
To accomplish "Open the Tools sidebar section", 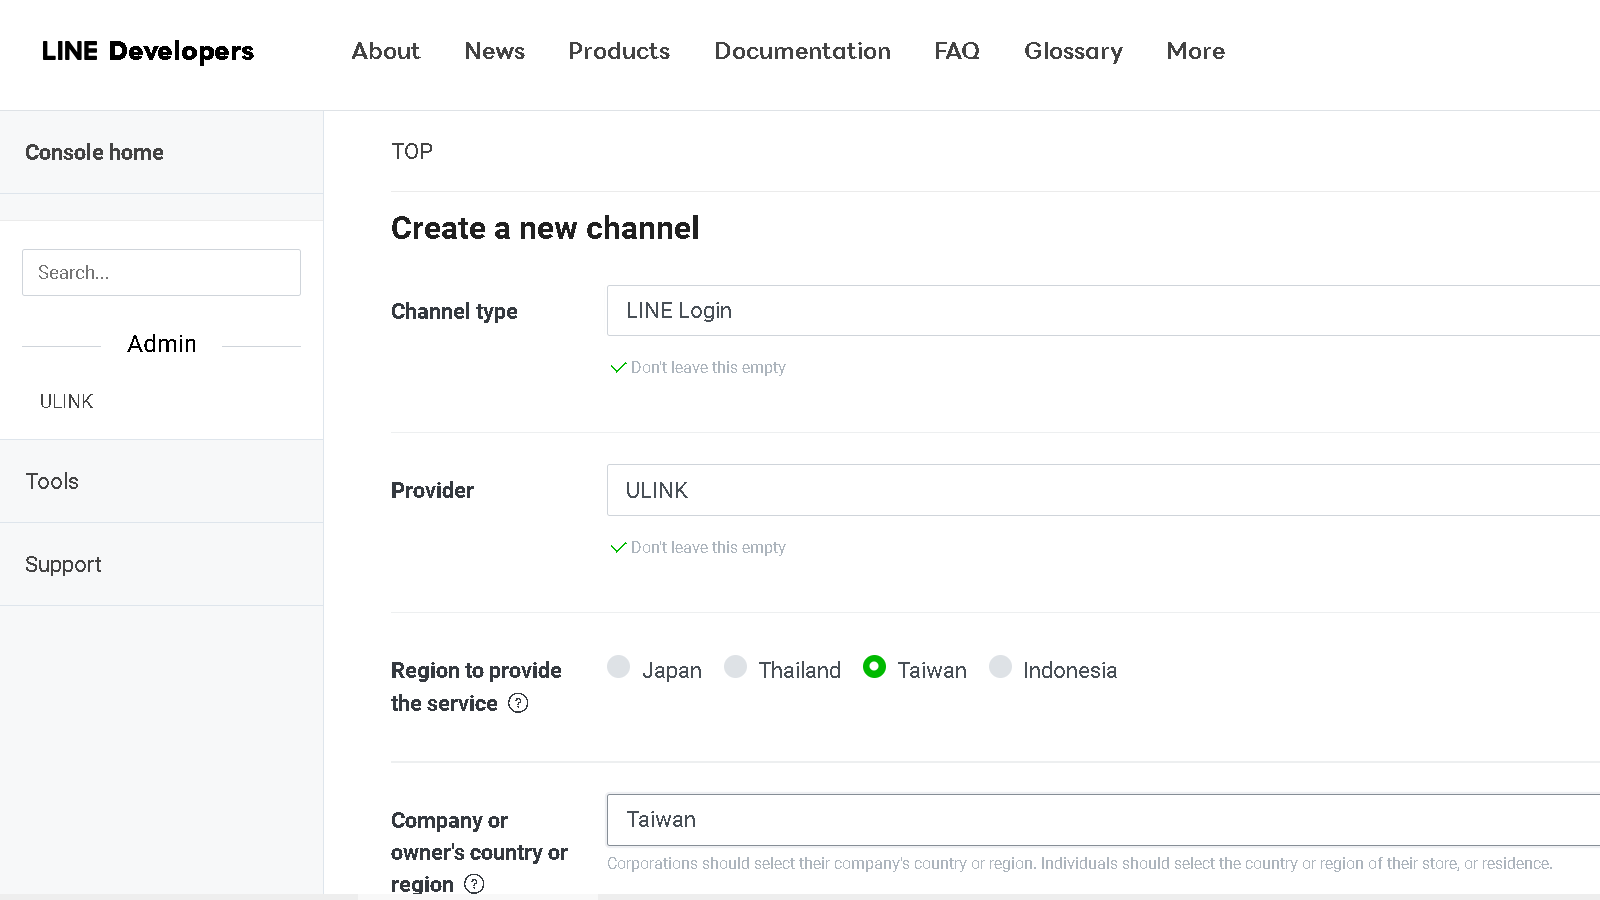I will (161, 481).
